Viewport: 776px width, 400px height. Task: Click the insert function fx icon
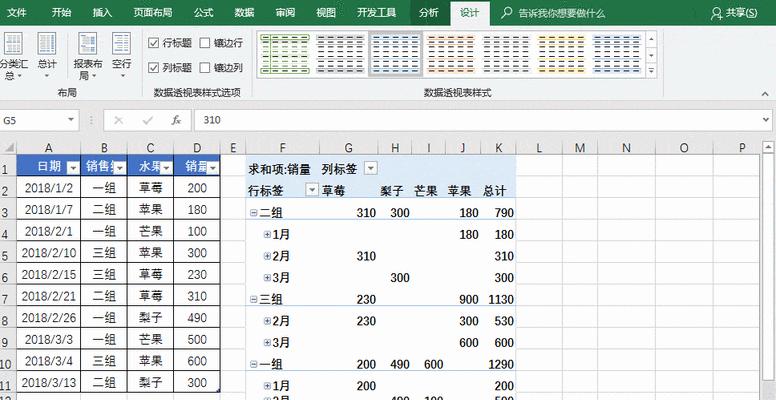(176, 120)
